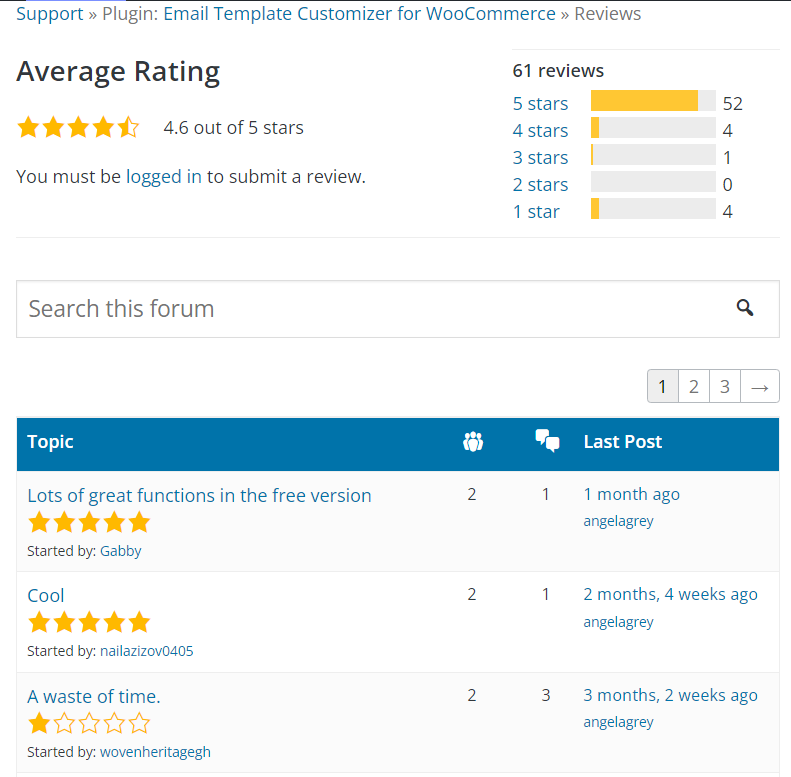Show only 1 star reviews
This screenshot has width=791, height=777.
tap(536, 211)
